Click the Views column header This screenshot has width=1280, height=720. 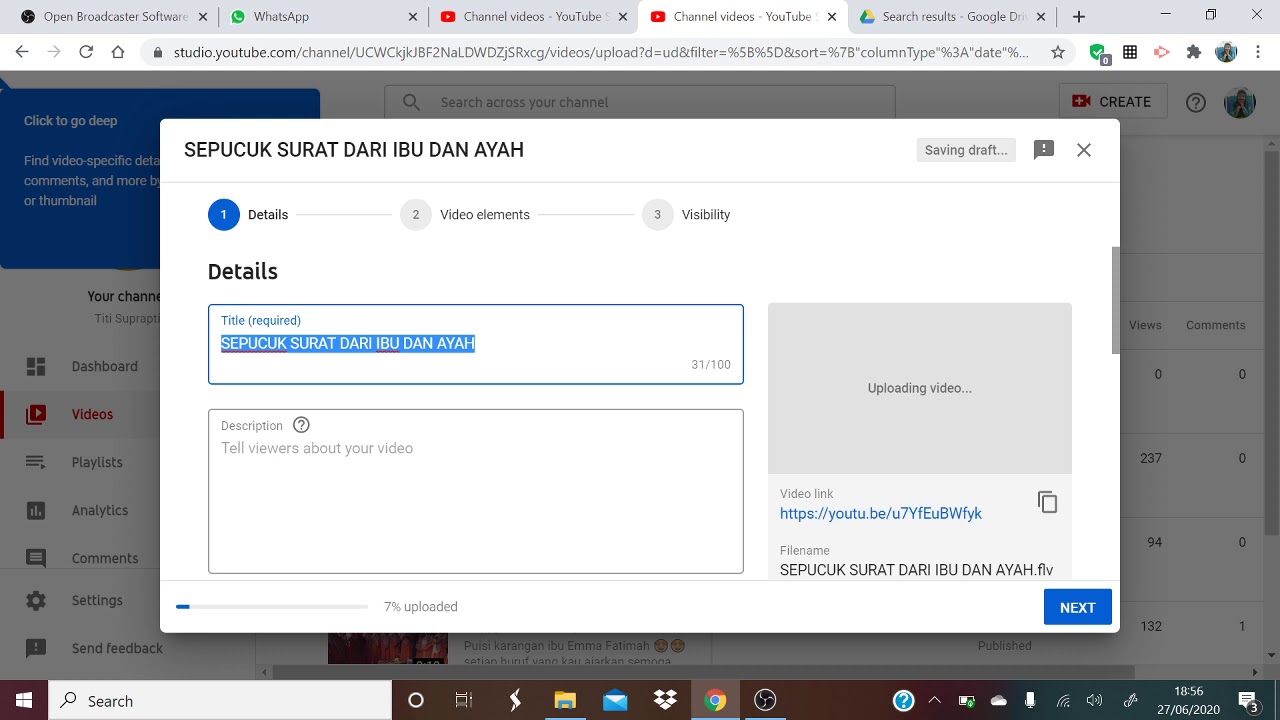1145,325
